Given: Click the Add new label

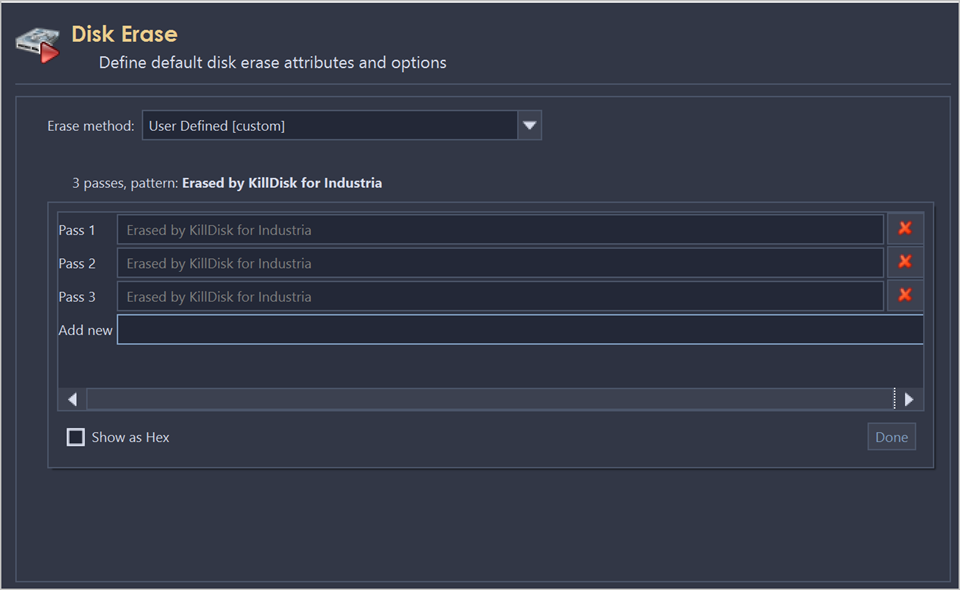Looking at the screenshot, I should tap(85, 330).
